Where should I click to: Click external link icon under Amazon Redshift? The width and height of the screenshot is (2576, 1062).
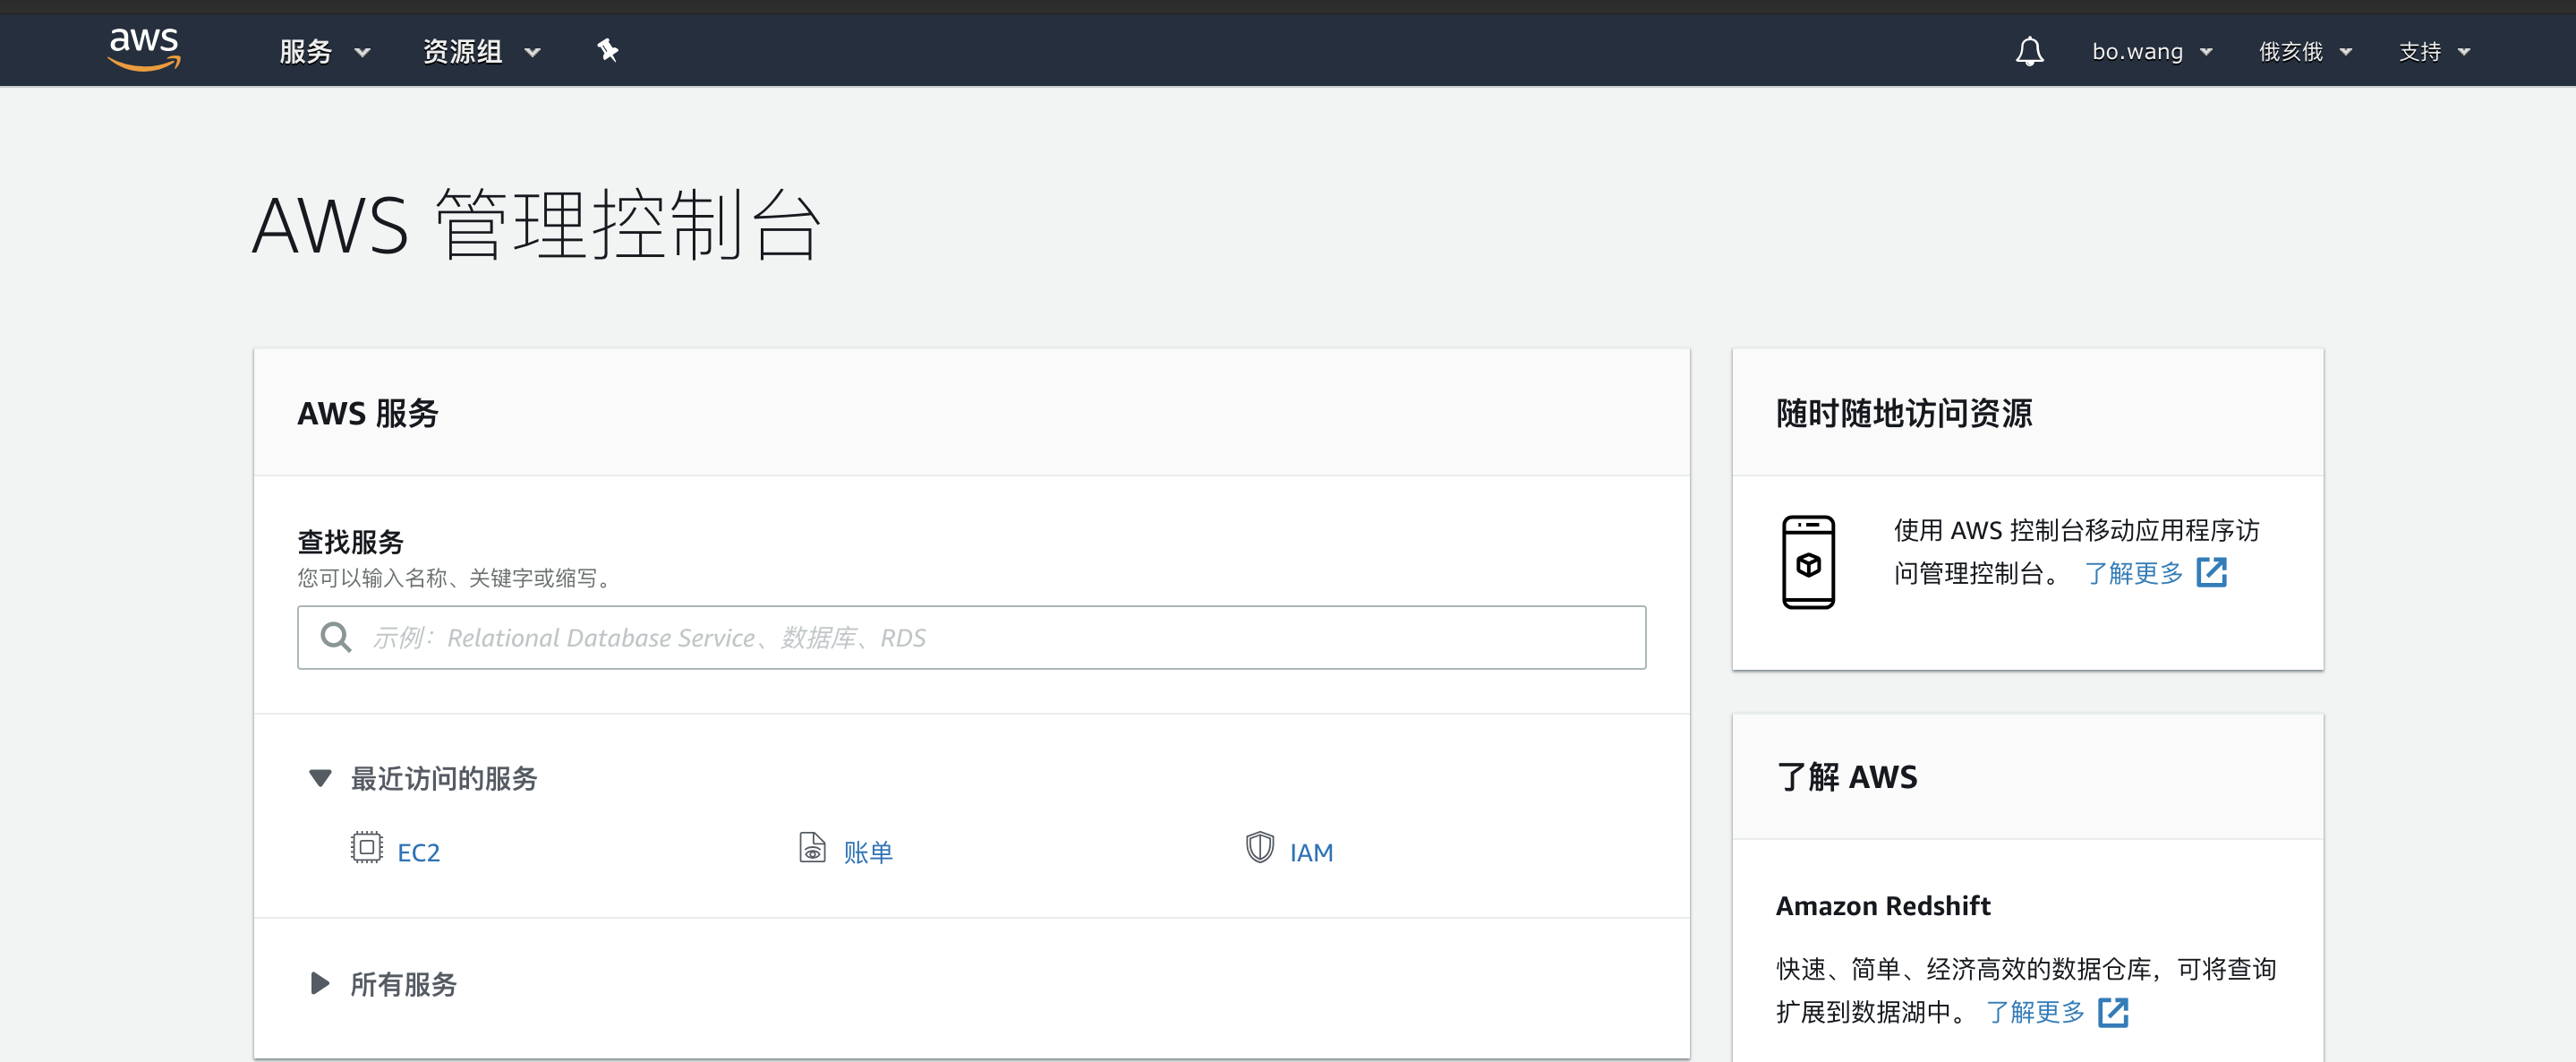click(x=2112, y=1012)
